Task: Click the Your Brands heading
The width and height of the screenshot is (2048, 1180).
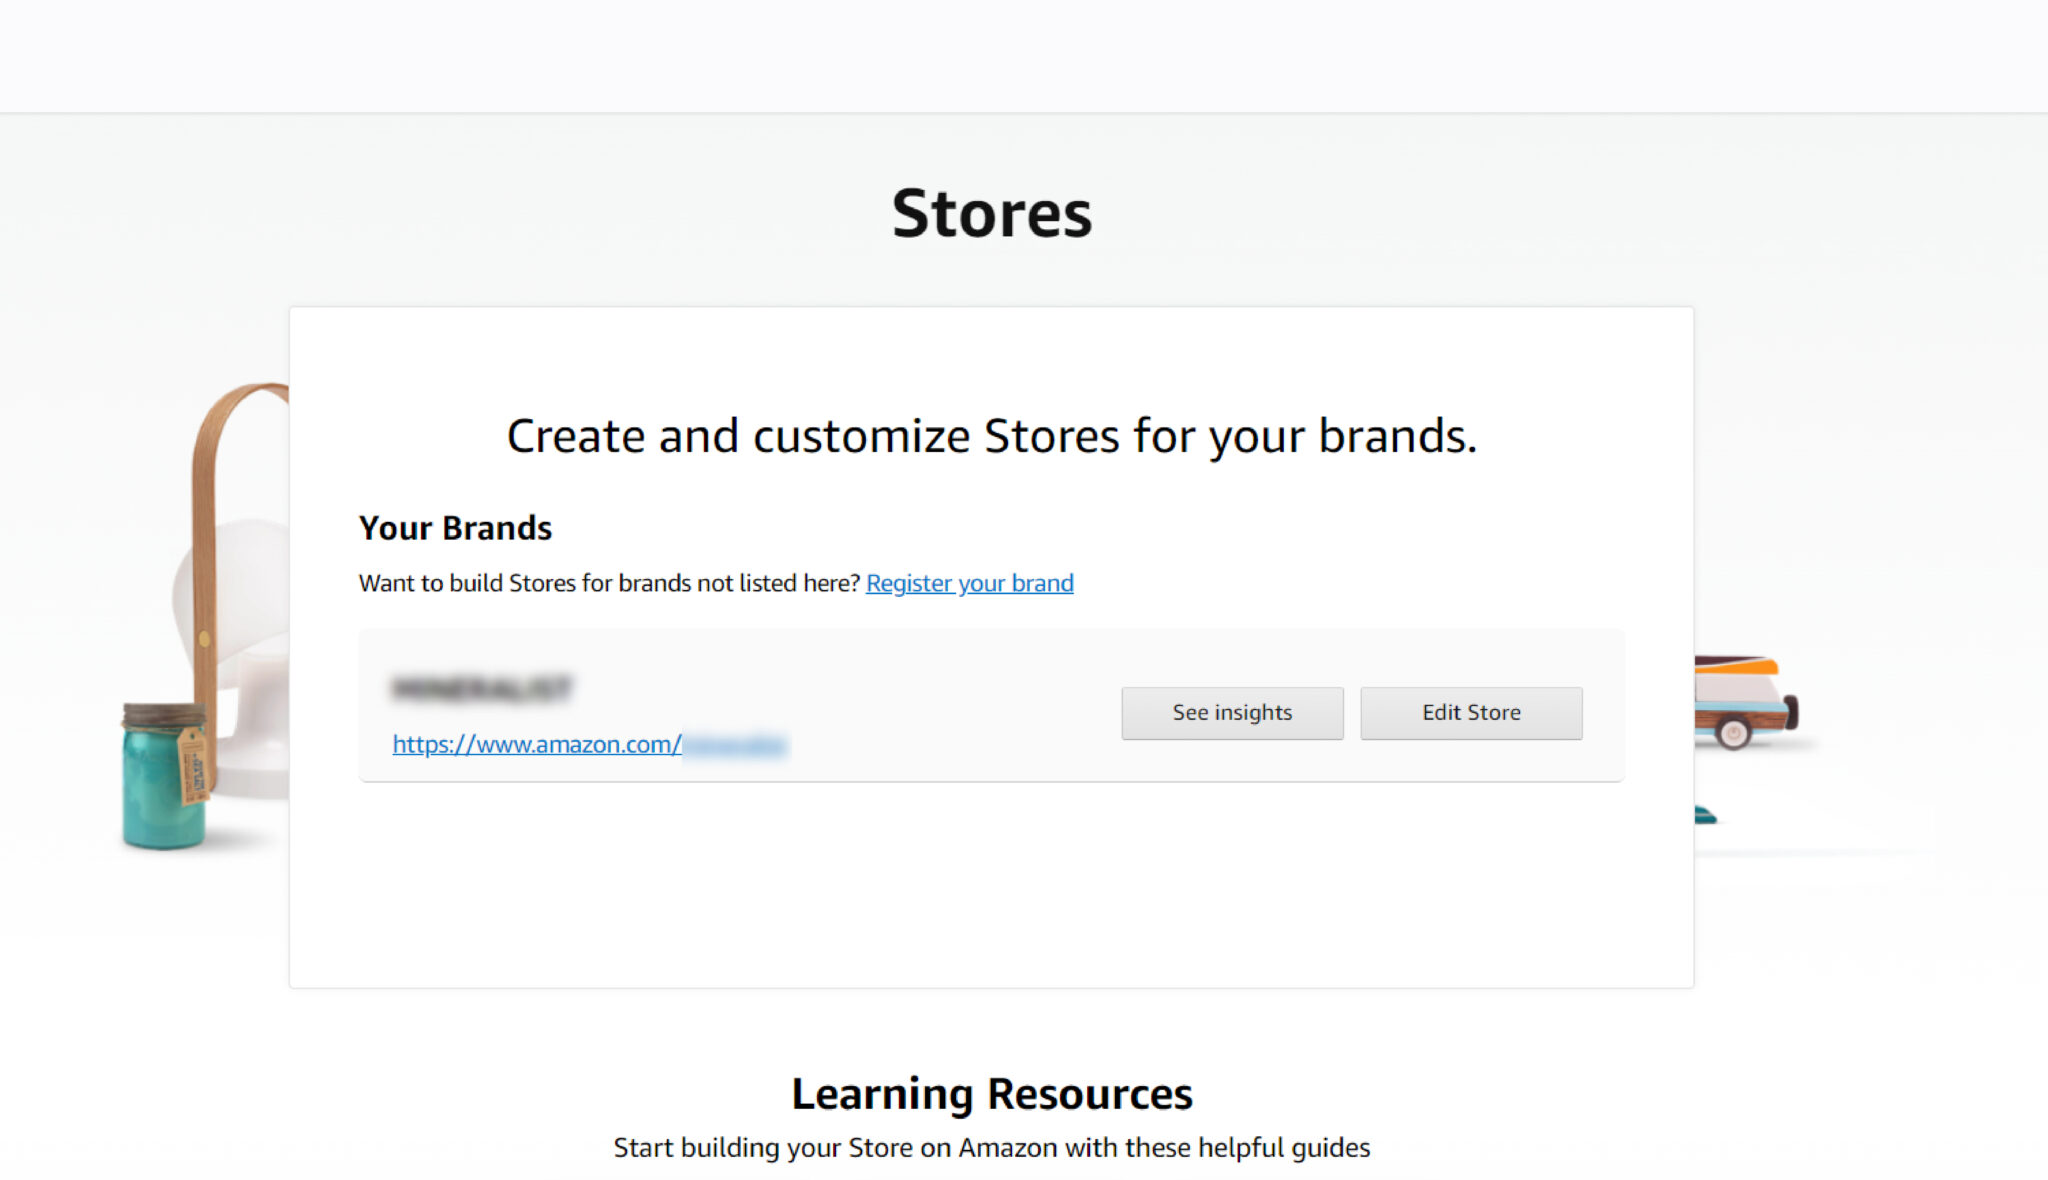Action: tap(455, 528)
